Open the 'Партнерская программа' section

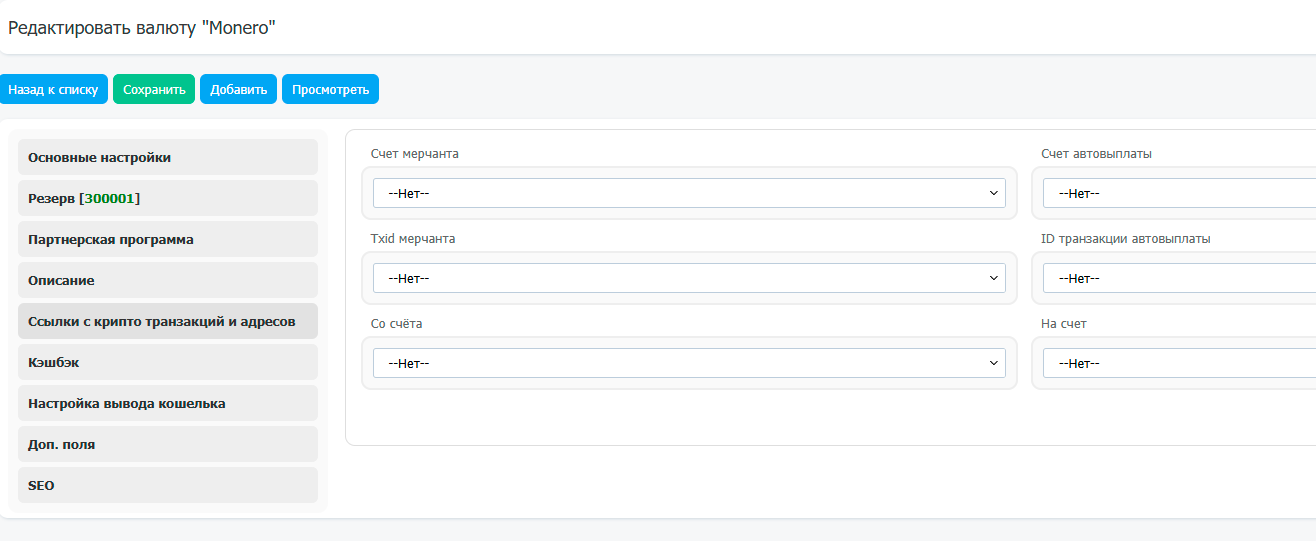168,239
